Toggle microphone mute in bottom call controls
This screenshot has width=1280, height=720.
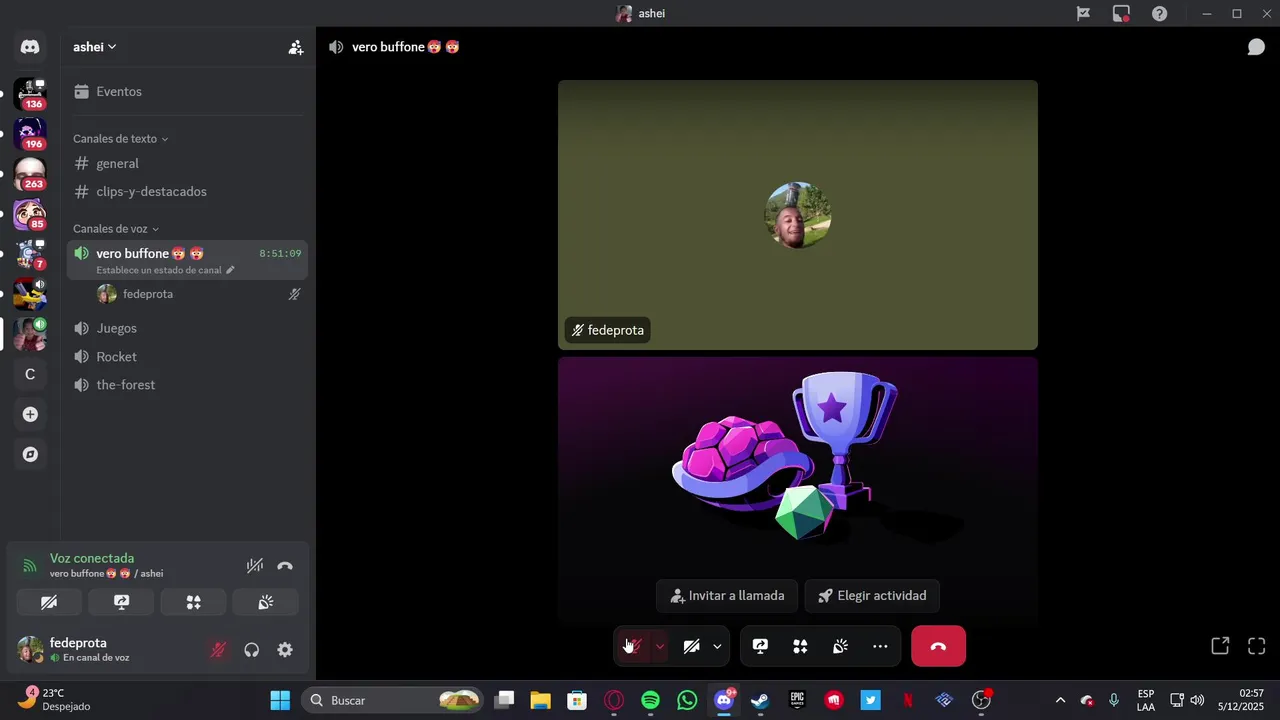point(631,646)
